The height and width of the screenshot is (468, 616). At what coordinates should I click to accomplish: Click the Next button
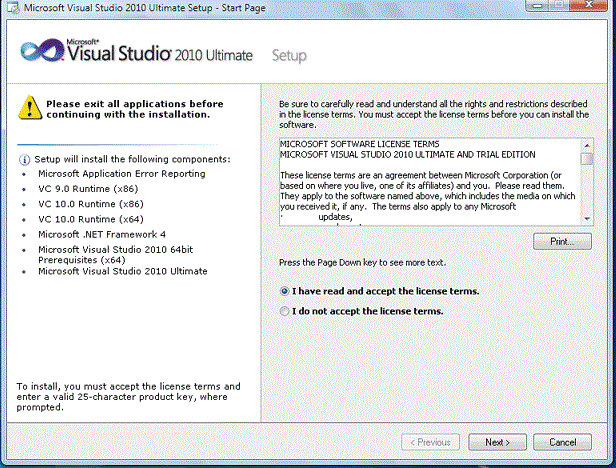pyautogui.click(x=497, y=442)
